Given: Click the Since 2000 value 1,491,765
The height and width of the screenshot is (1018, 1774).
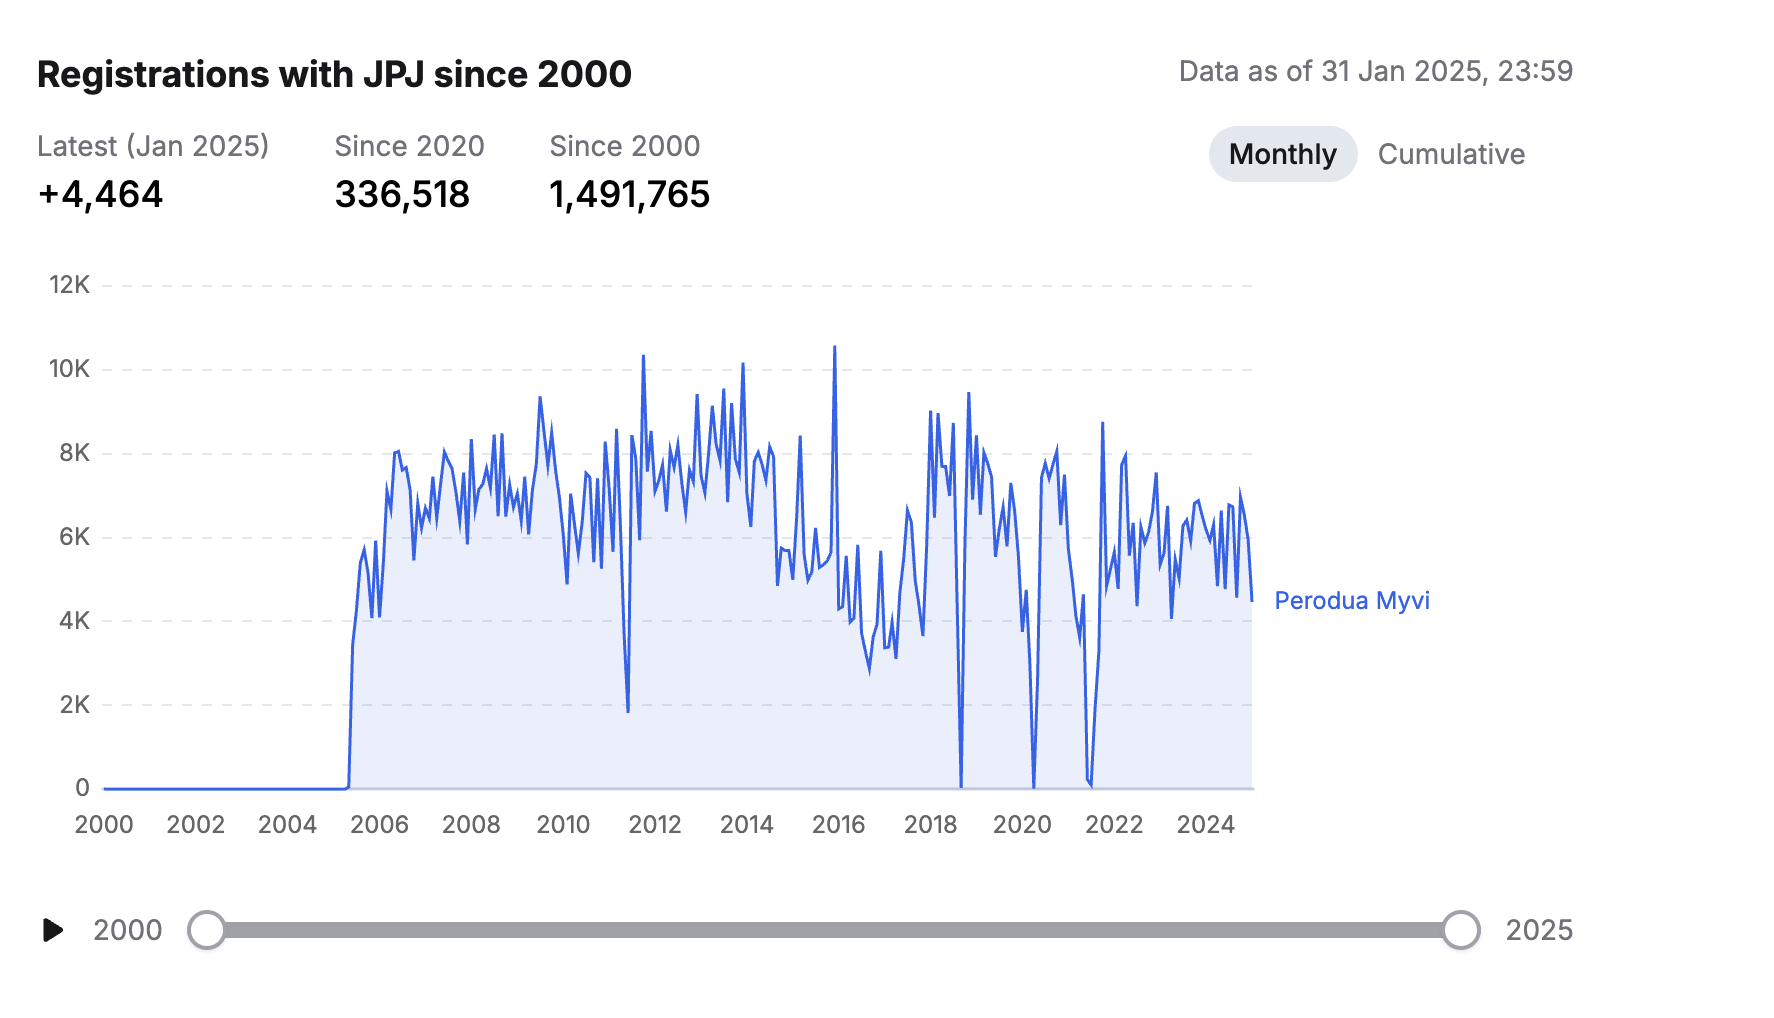Looking at the screenshot, I should (x=629, y=194).
